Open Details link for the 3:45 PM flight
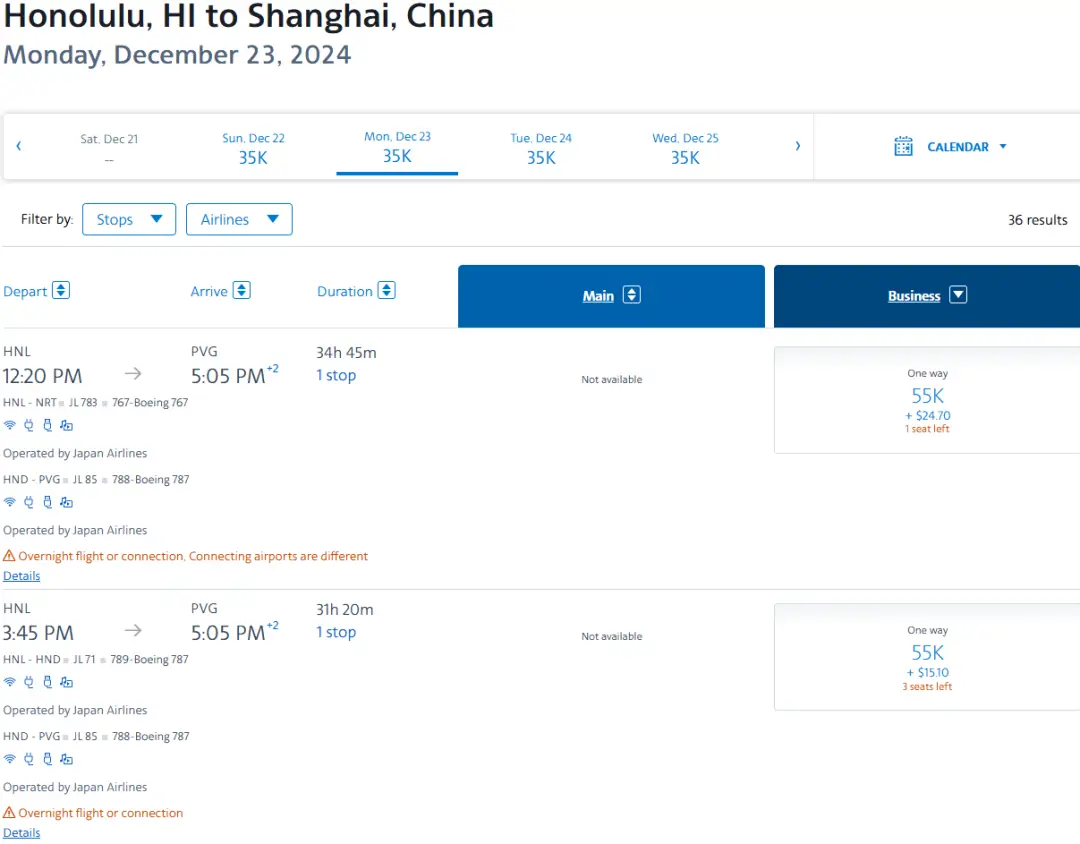 21,833
